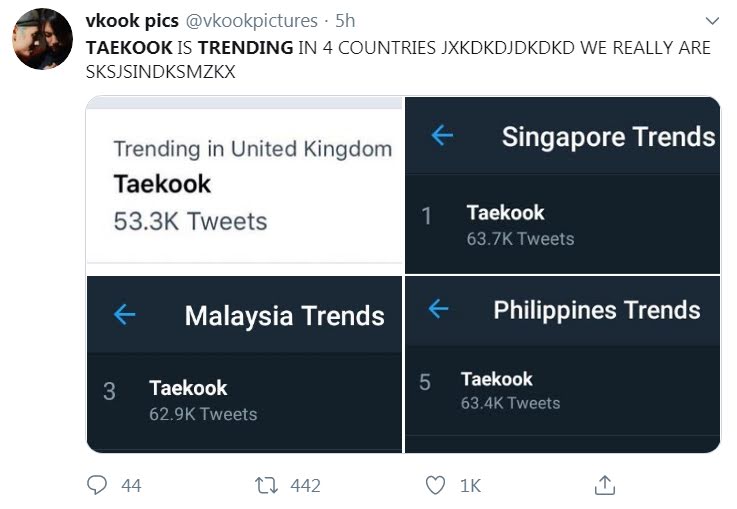Open the vkook pics display name
The height and width of the screenshot is (509, 737).
coord(132,20)
